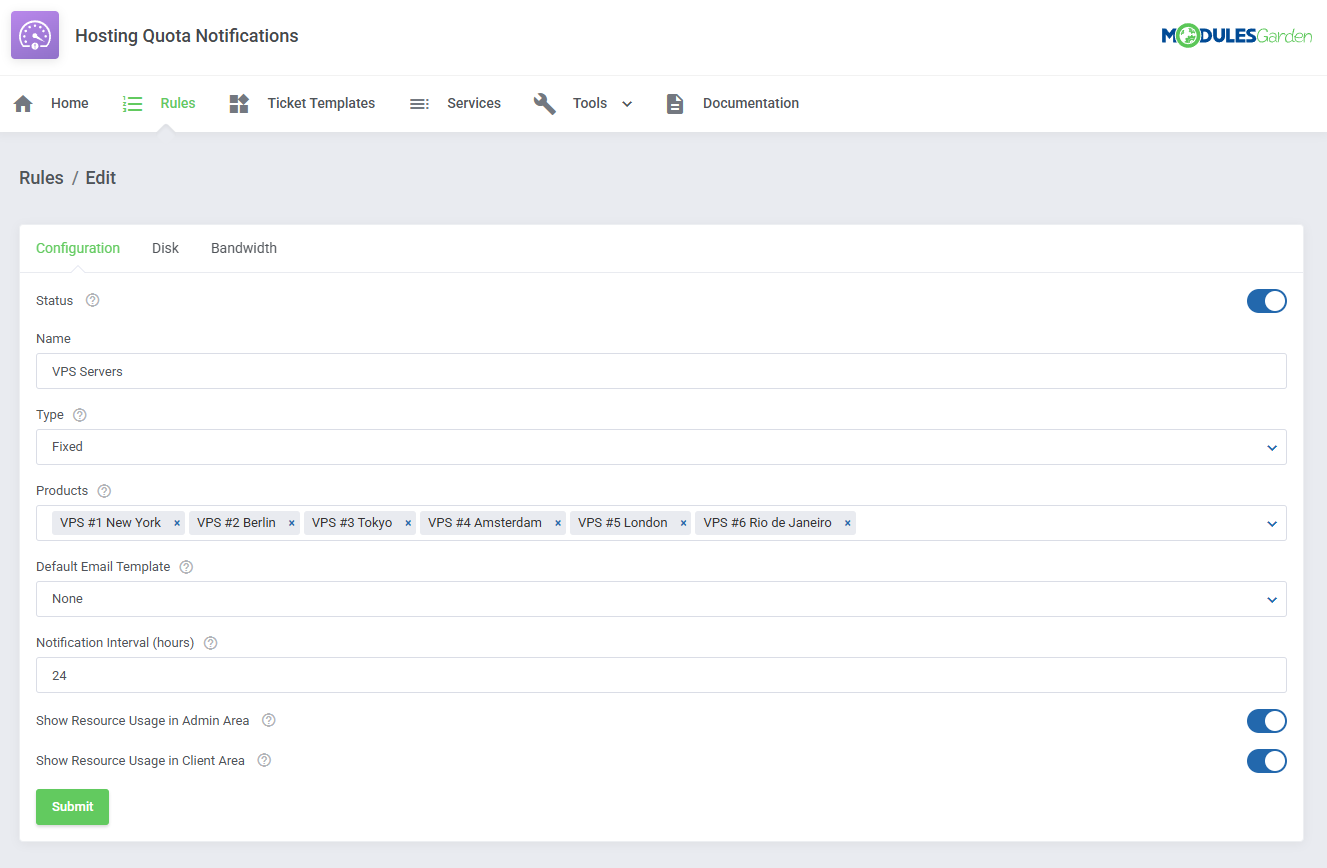Open the Home section via its house icon
1327x868 pixels.
[x=22, y=102]
